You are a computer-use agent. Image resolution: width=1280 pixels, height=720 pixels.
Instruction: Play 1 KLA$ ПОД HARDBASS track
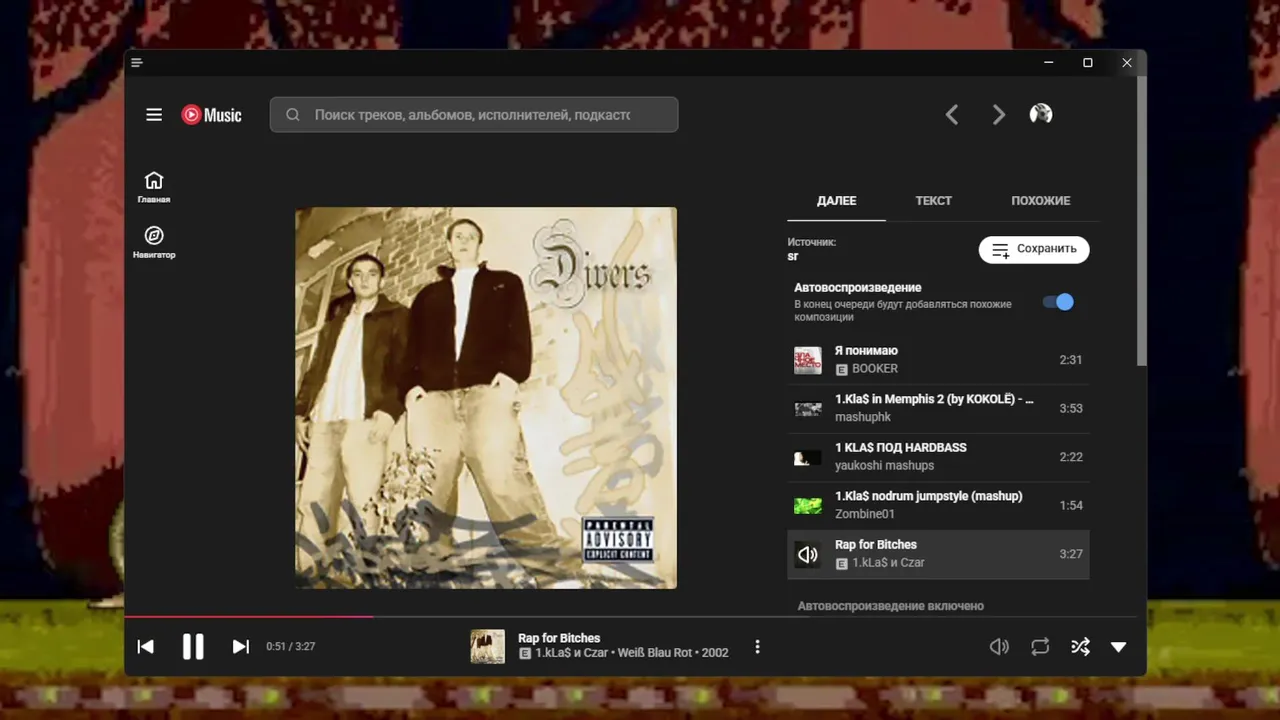point(938,457)
